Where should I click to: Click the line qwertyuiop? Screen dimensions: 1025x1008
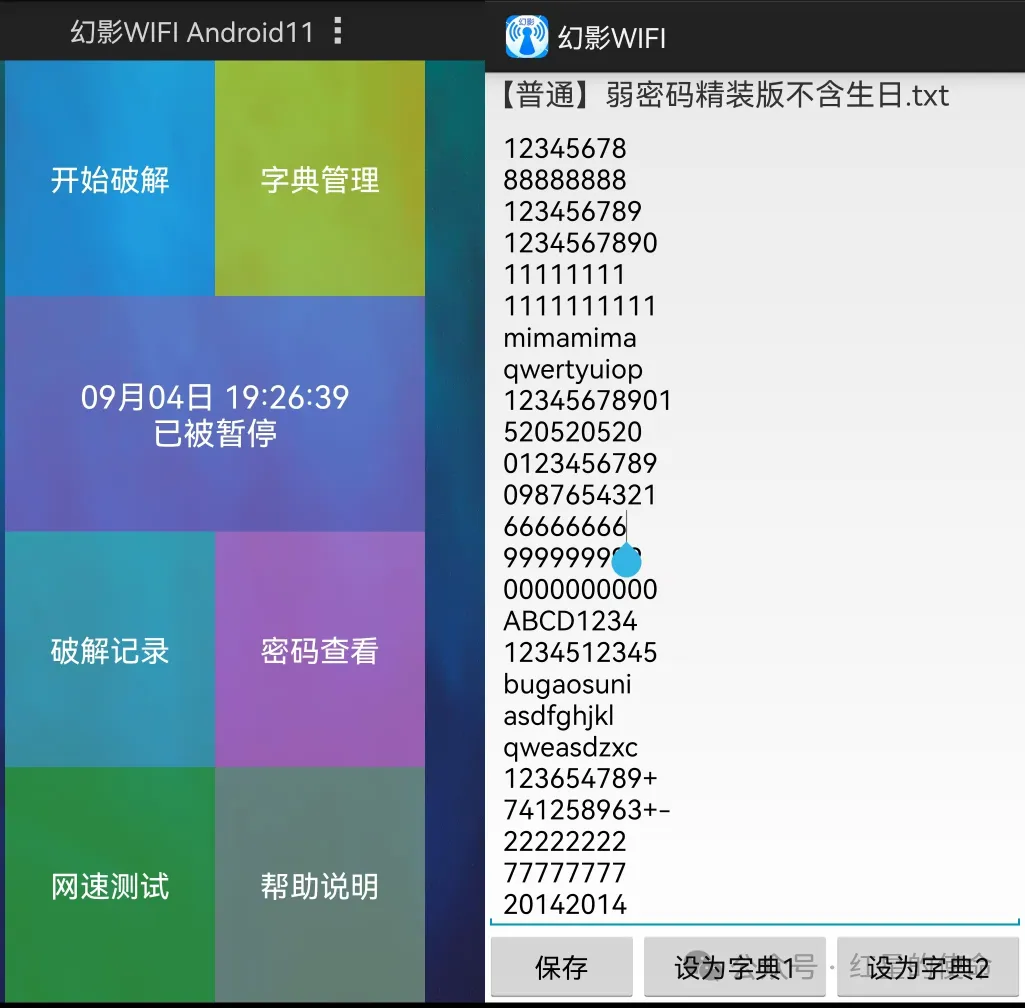[x=573, y=370]
